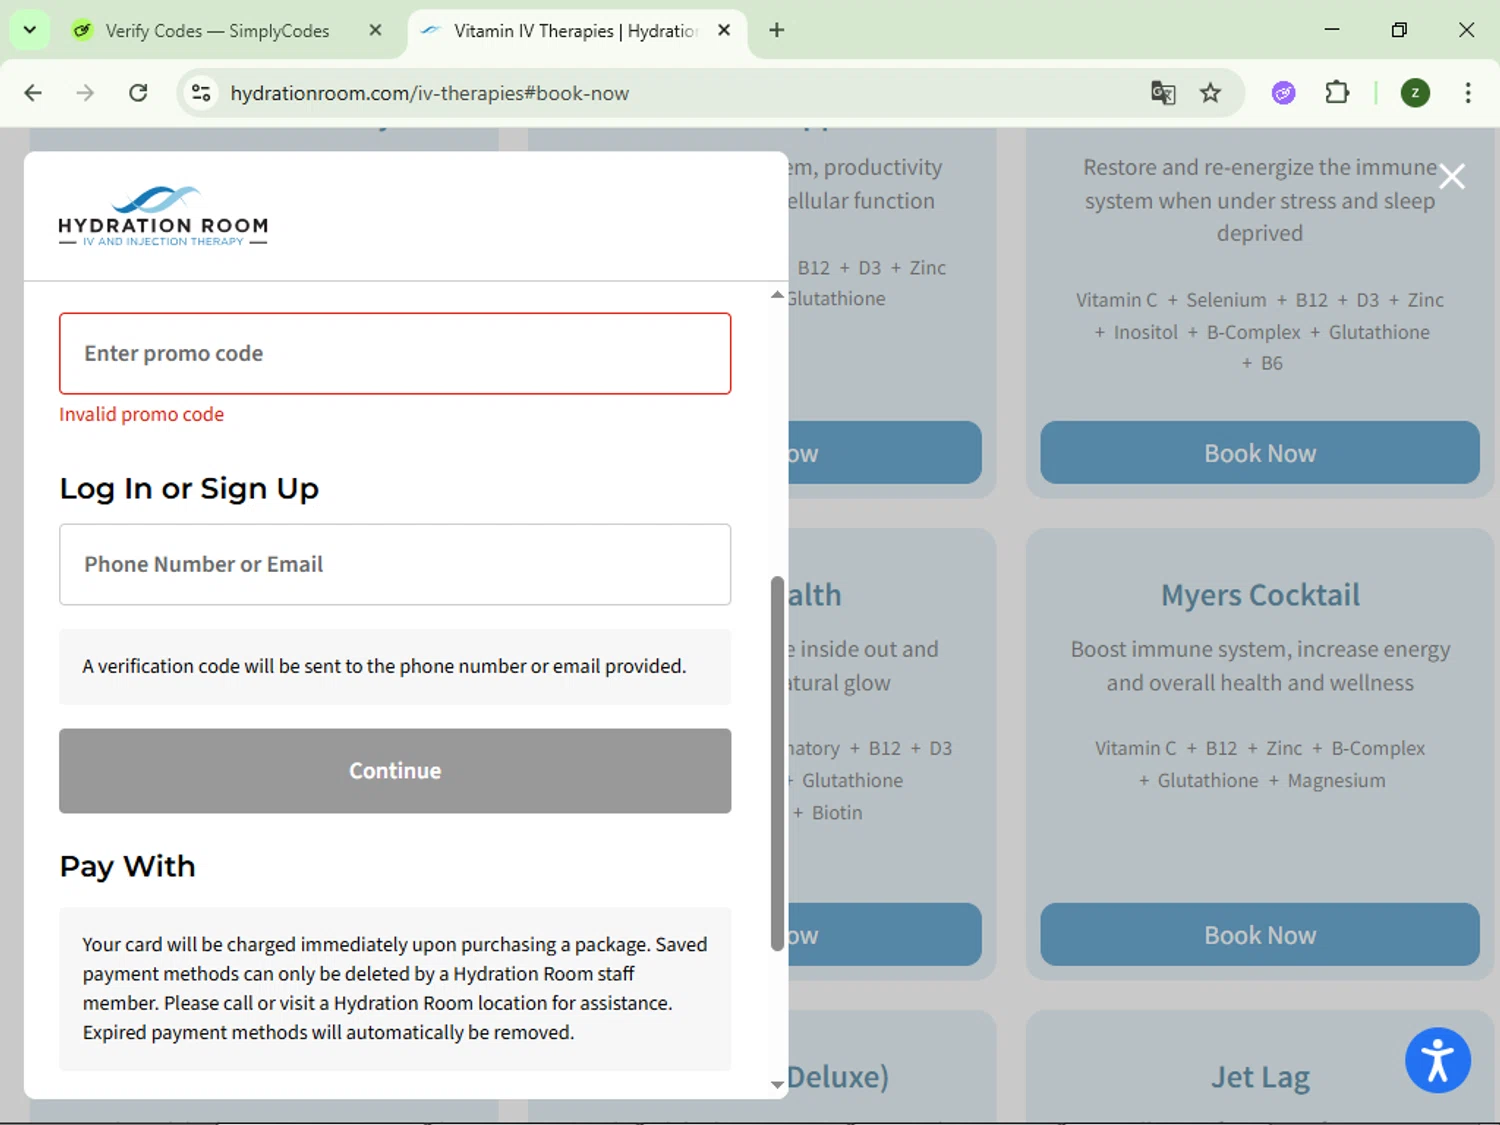
Task: Open the accessibility widget
Action: (1437, 1060)
